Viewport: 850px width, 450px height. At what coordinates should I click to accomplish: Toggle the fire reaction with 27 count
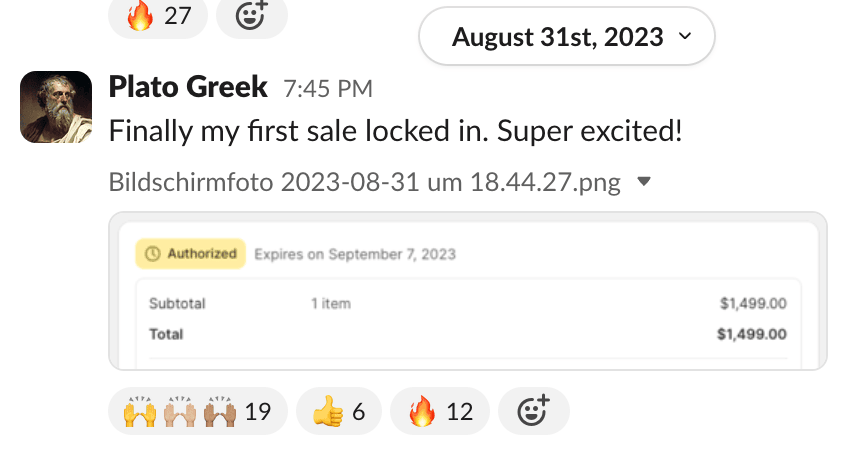[157, 17]
